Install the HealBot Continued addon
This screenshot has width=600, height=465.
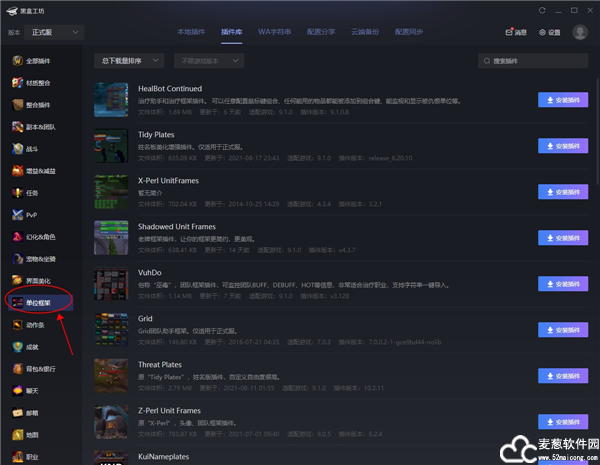[x=563, y=100]
